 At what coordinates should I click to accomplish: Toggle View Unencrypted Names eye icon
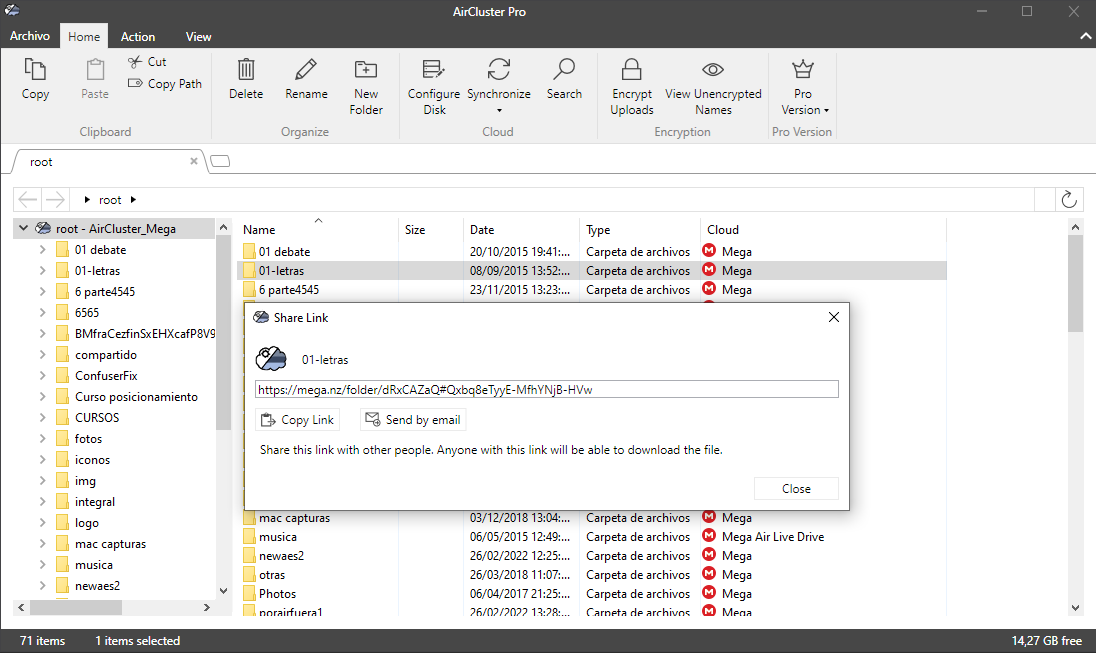click(713, 70)
